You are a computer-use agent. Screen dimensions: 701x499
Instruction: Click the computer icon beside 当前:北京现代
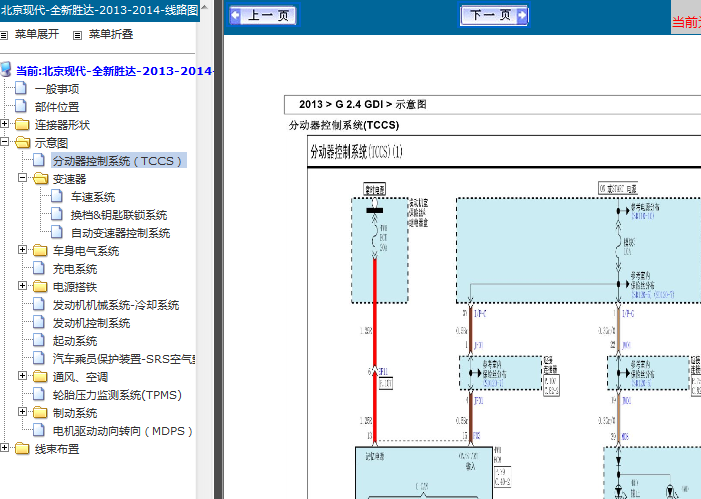click(x=6, y=70)
